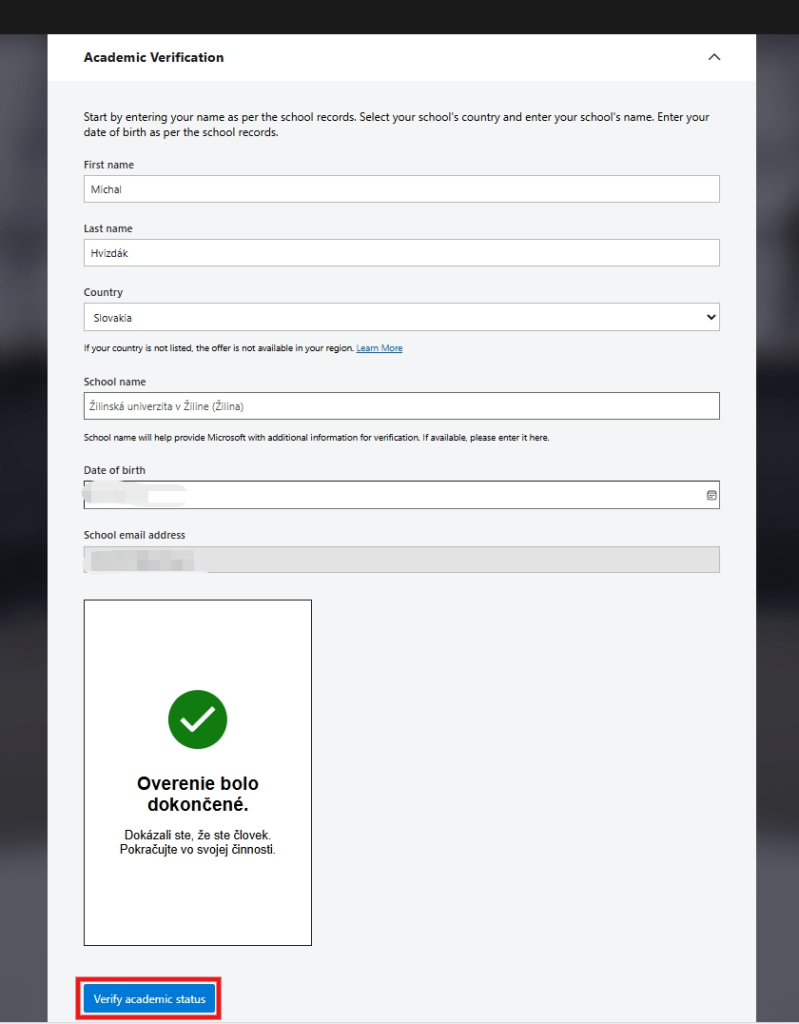Viewport: 799px width, 1024px height.
Task: Click the Country dropdown arrow
Action: click(x=711, y=317)
